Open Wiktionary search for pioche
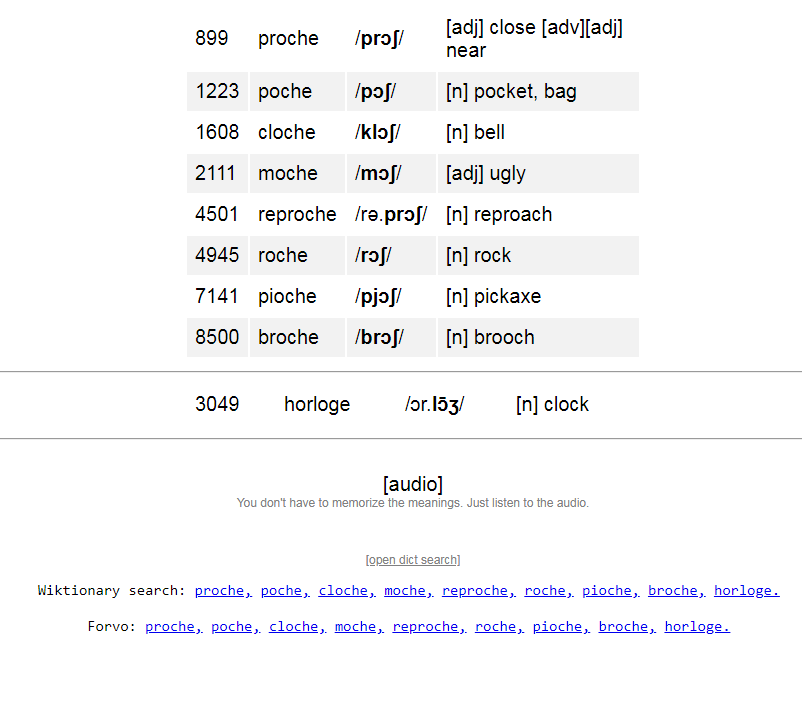The width and height of the screenshot is (802, 725). [x=611, y=590]
